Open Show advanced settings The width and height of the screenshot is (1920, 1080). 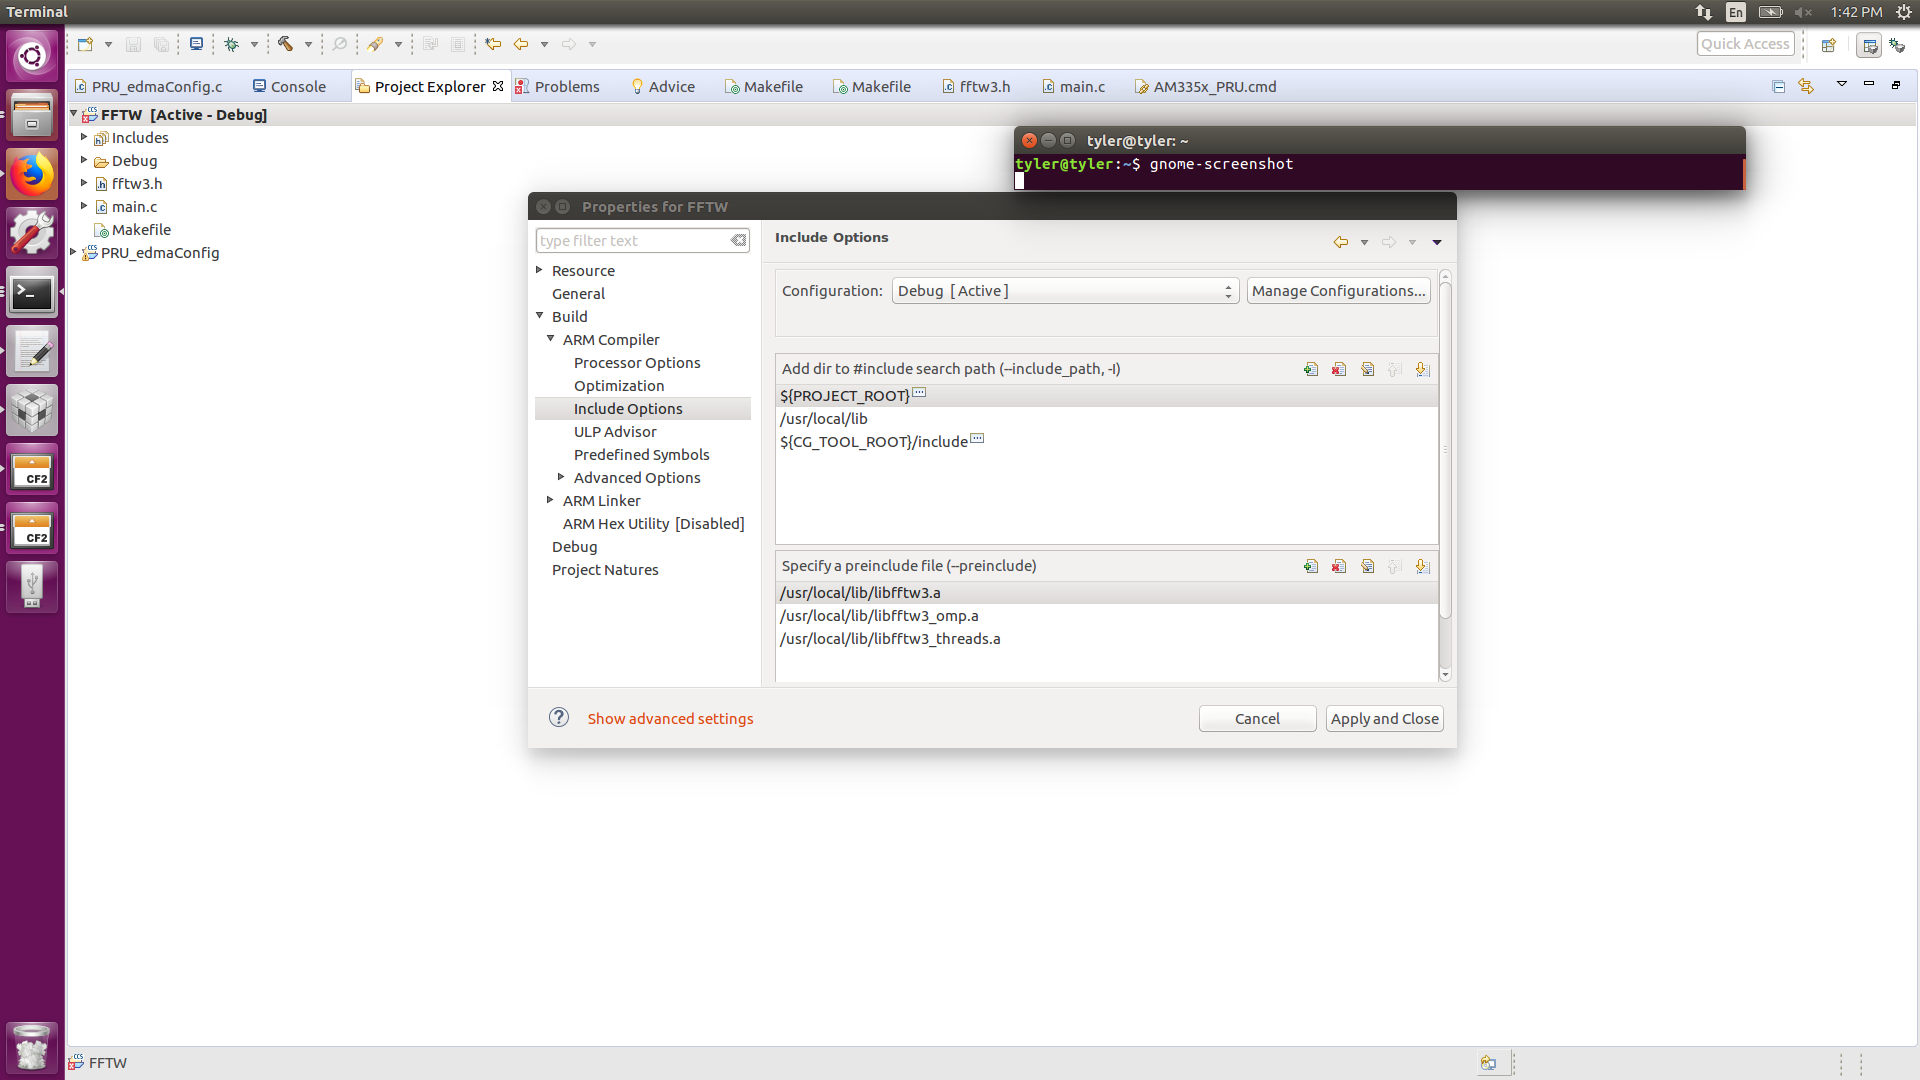(670, 718)
